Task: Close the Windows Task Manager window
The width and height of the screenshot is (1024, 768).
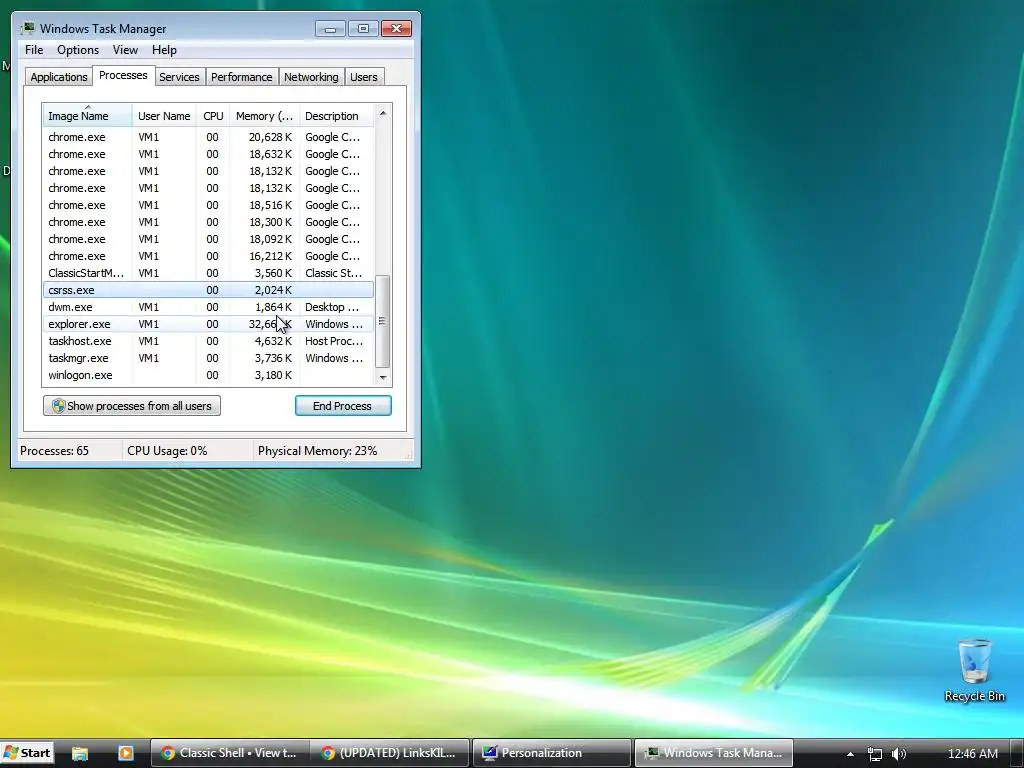Action: (x=396, y=29)
